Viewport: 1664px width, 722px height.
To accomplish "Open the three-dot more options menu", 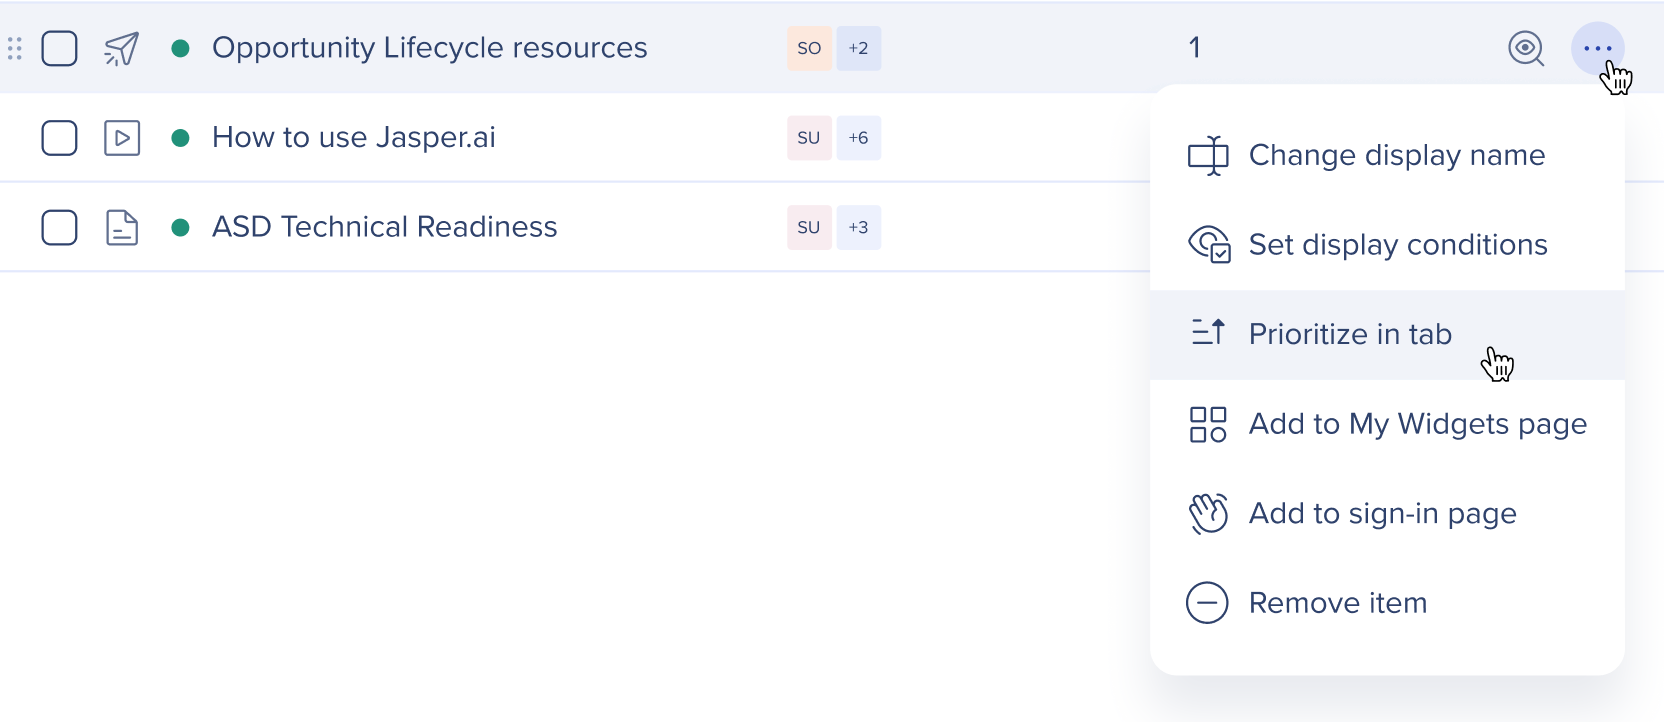I will point(1598,48).
